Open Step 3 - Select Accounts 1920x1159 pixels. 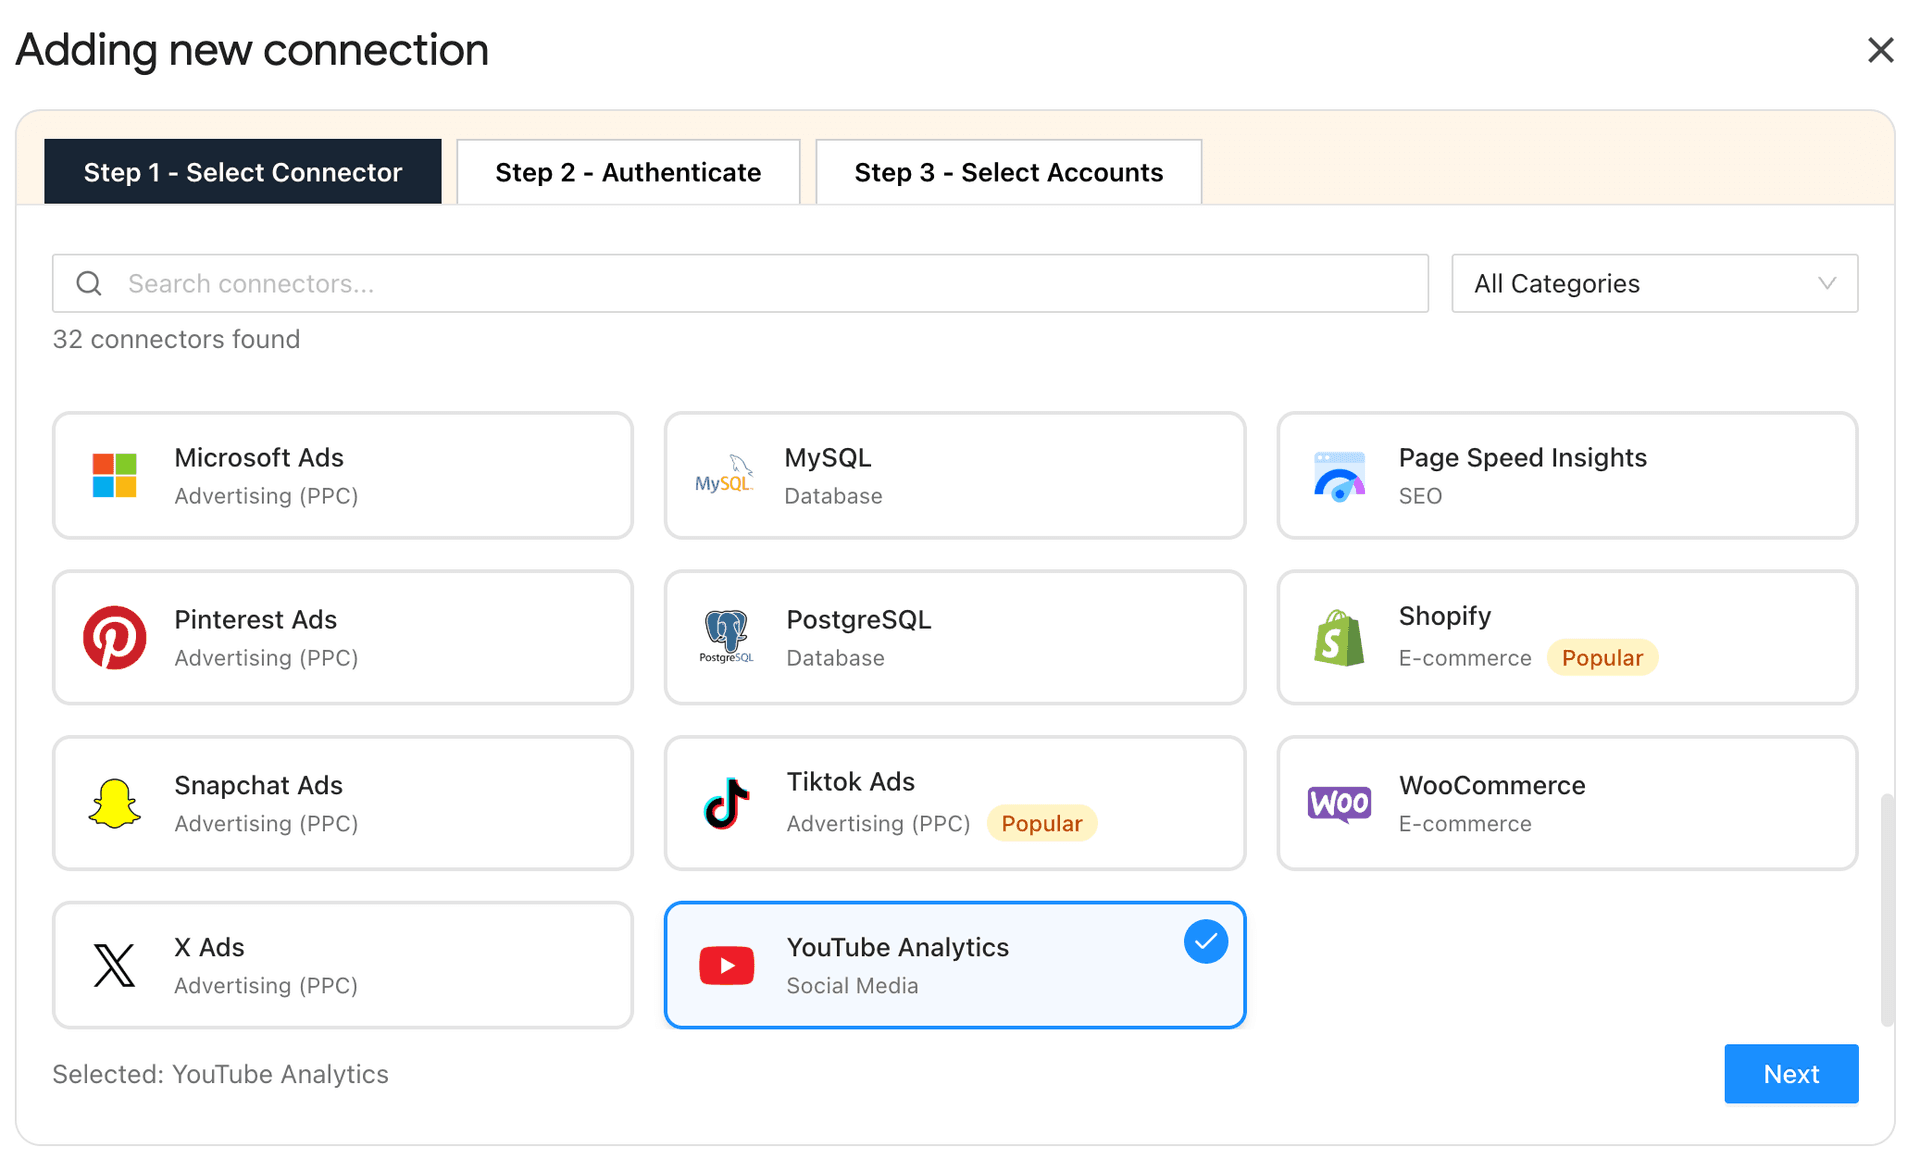[1008, 171]
